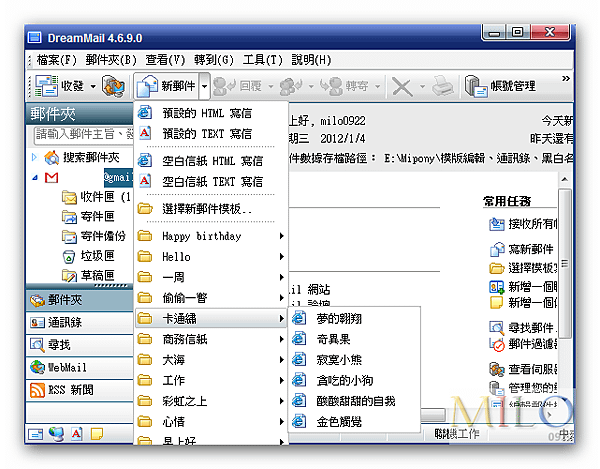
Task: Click the 回覆 reply toolbar button
Action: coord(238,86)
